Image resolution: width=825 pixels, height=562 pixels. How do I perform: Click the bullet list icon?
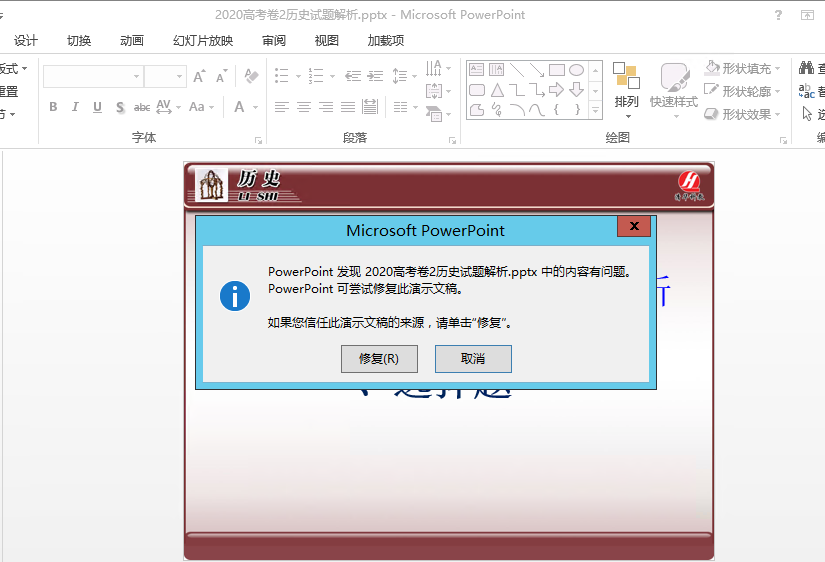[x=282, y=76]
